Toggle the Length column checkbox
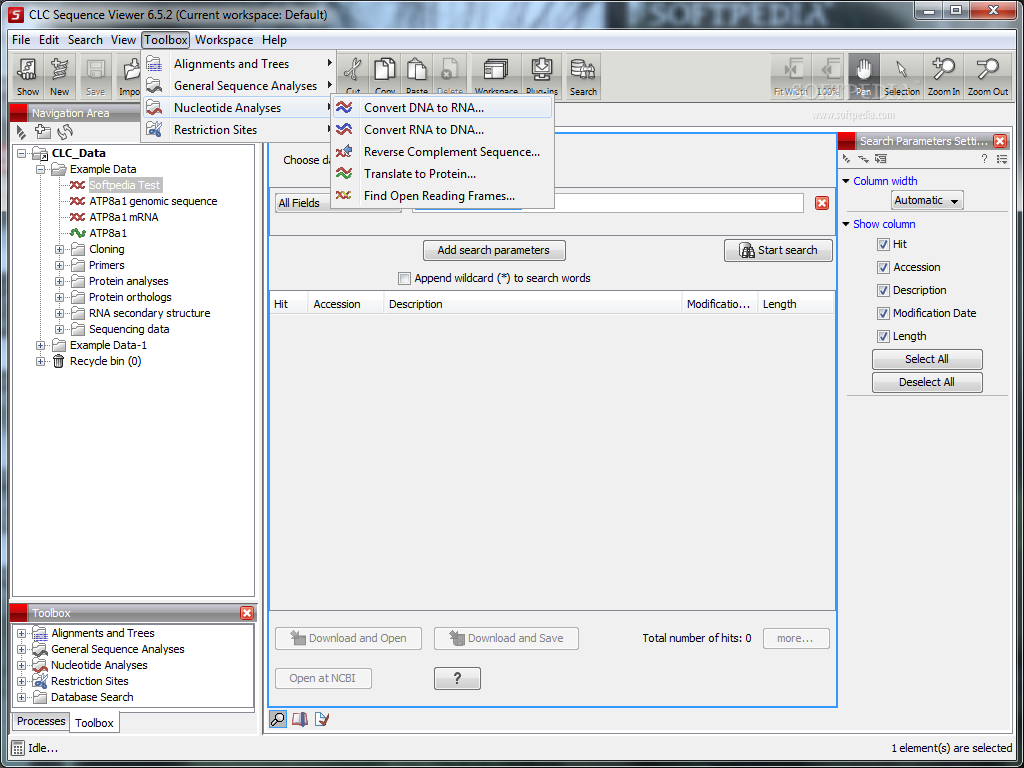The image size is (1024, 768). click(x=883, y=336)
